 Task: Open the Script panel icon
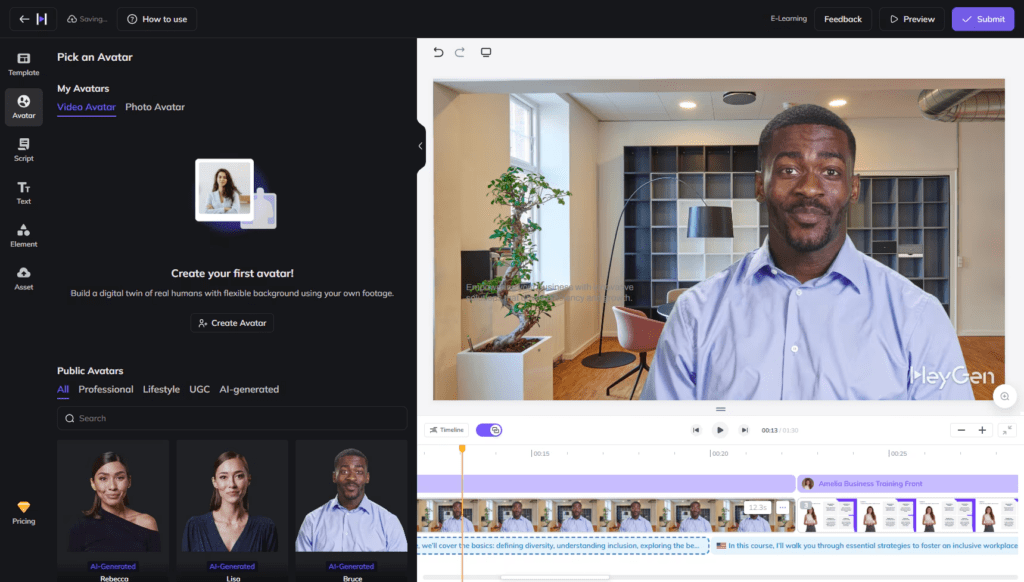point(24,149)
